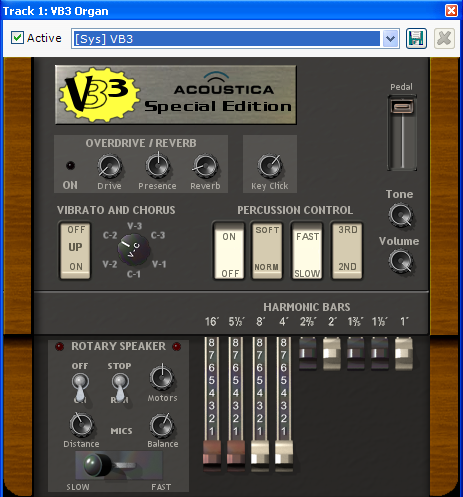Click right red Rotary Speaker LED
The height and width of the screenshot is (497, 463).
coord(177,346)
